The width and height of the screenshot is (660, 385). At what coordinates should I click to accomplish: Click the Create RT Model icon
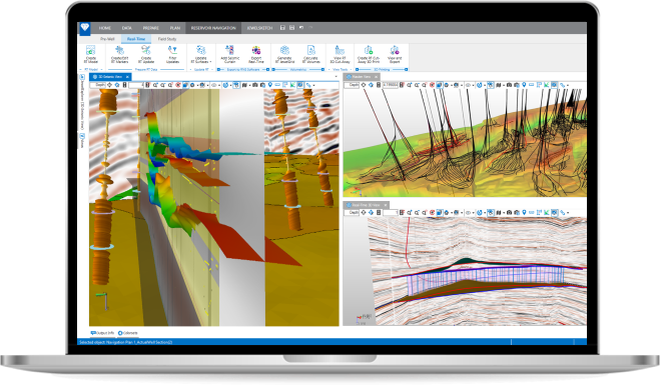[x=90, y=55]
